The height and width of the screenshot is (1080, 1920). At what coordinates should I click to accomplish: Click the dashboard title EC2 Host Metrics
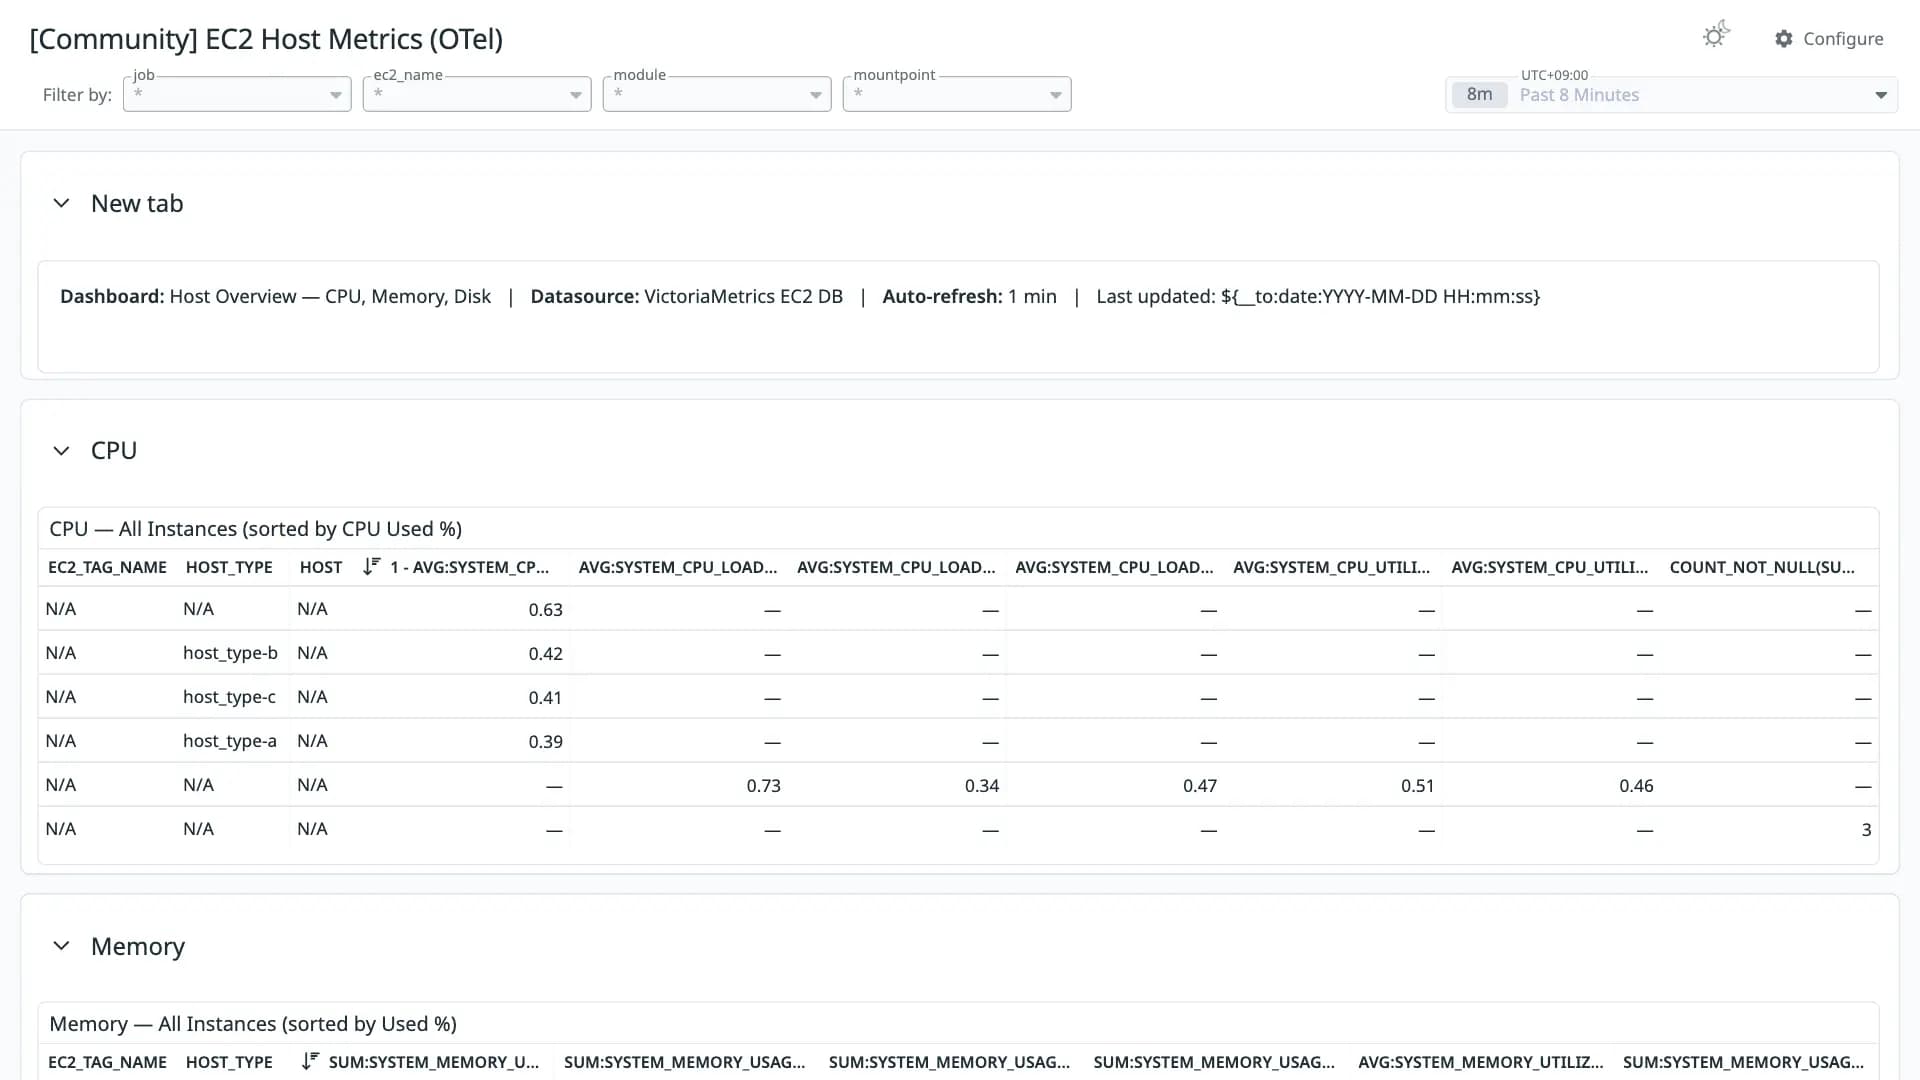click(x=266, y=39)
